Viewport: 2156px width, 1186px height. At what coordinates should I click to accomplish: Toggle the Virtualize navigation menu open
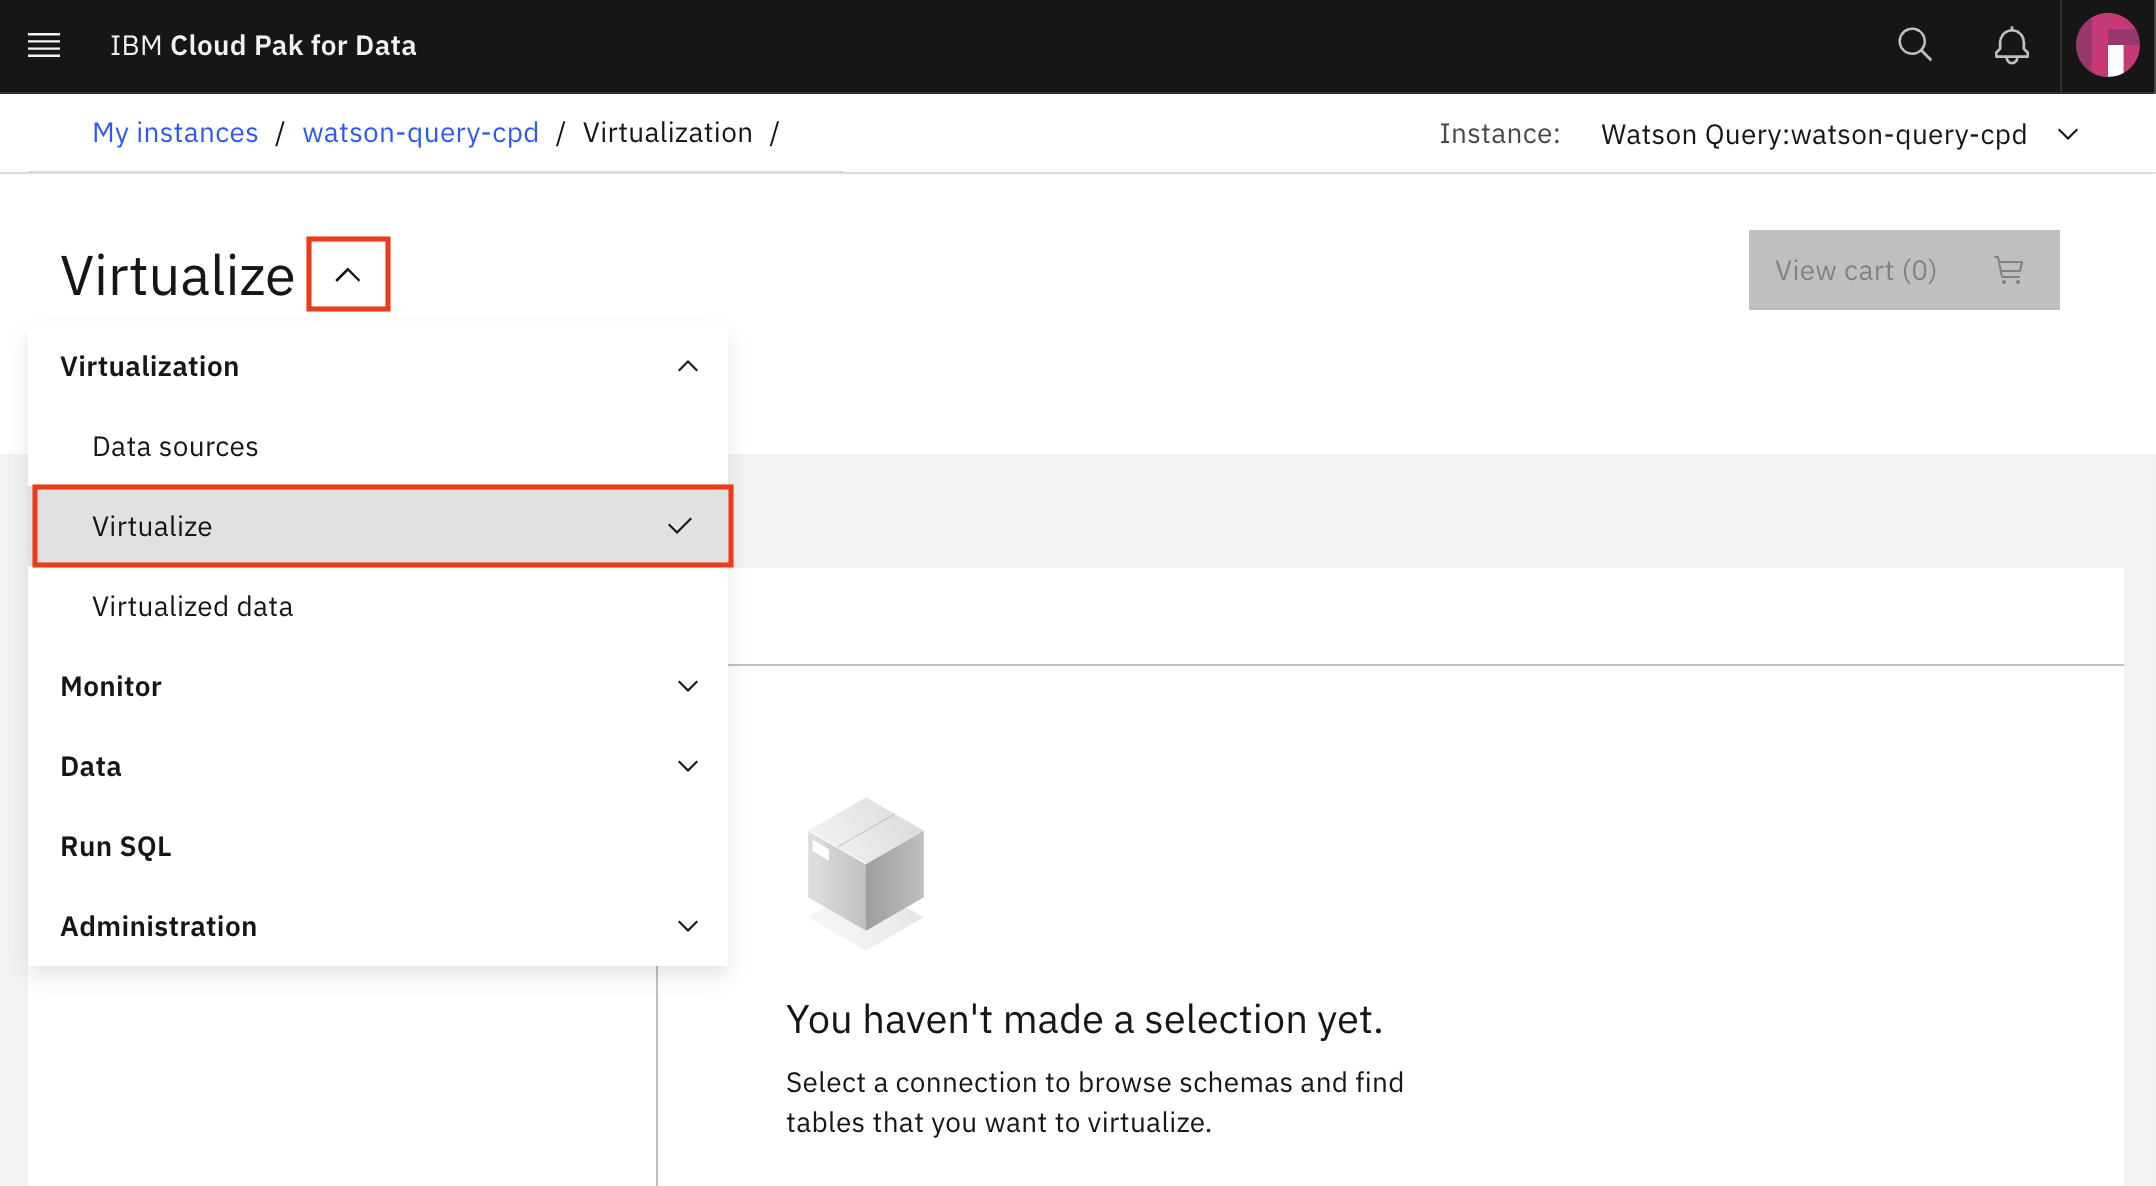[x=347, y=272]
